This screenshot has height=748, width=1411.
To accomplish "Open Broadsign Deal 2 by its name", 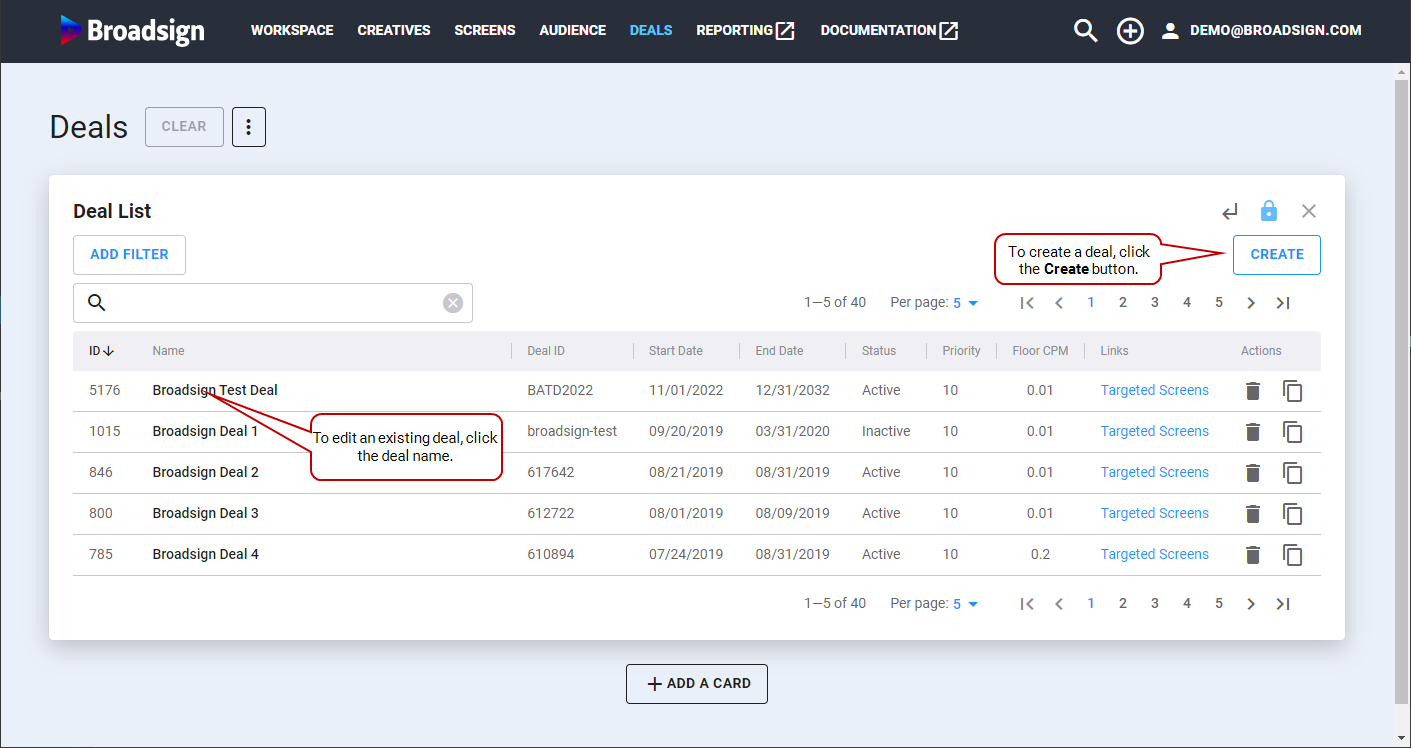I will 205,472.
